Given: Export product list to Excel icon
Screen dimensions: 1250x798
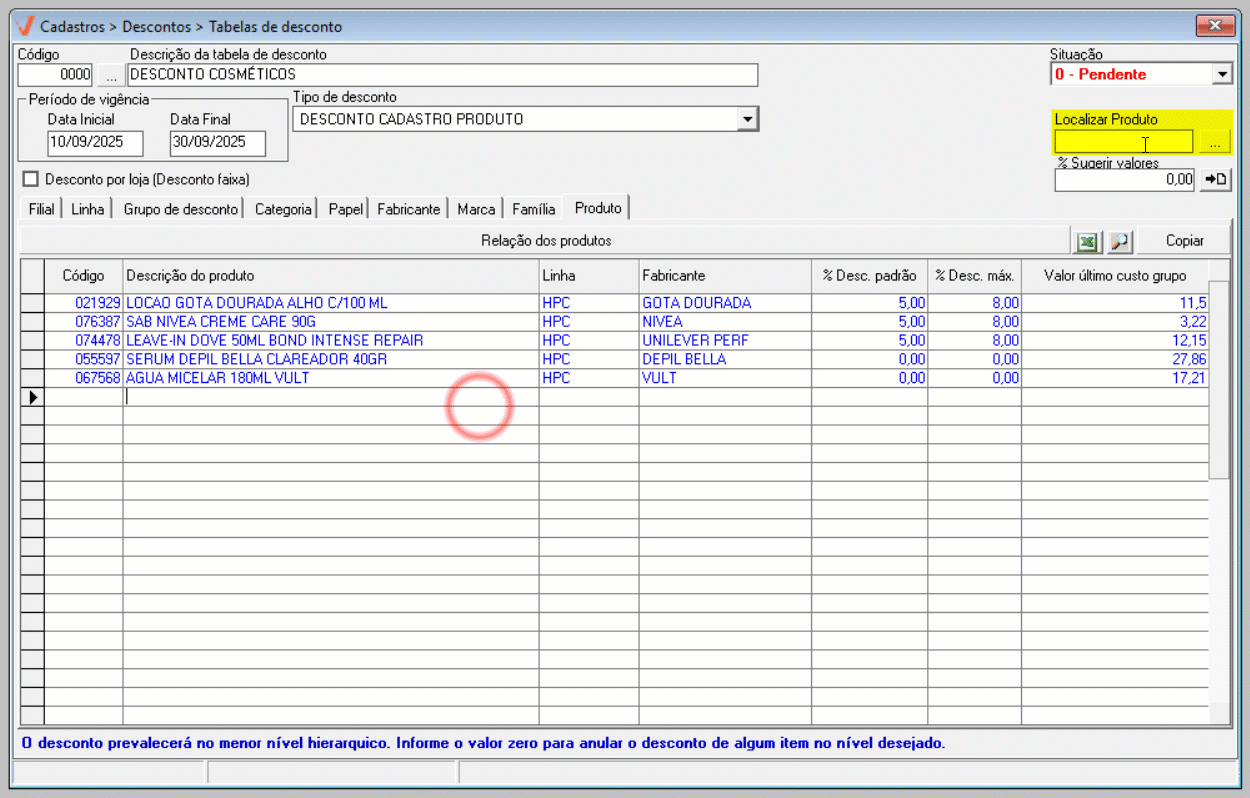Looking at the screenshot, I should [x=1087, y=241].
